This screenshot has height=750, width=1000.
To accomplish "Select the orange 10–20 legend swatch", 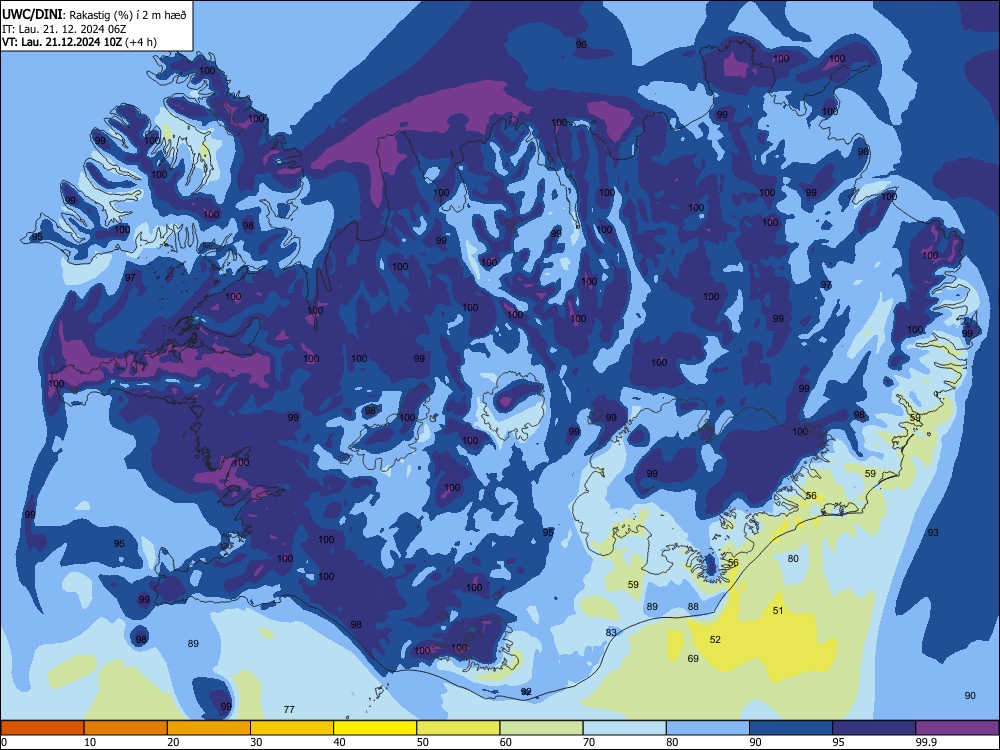I will click(x=126, y=728).
